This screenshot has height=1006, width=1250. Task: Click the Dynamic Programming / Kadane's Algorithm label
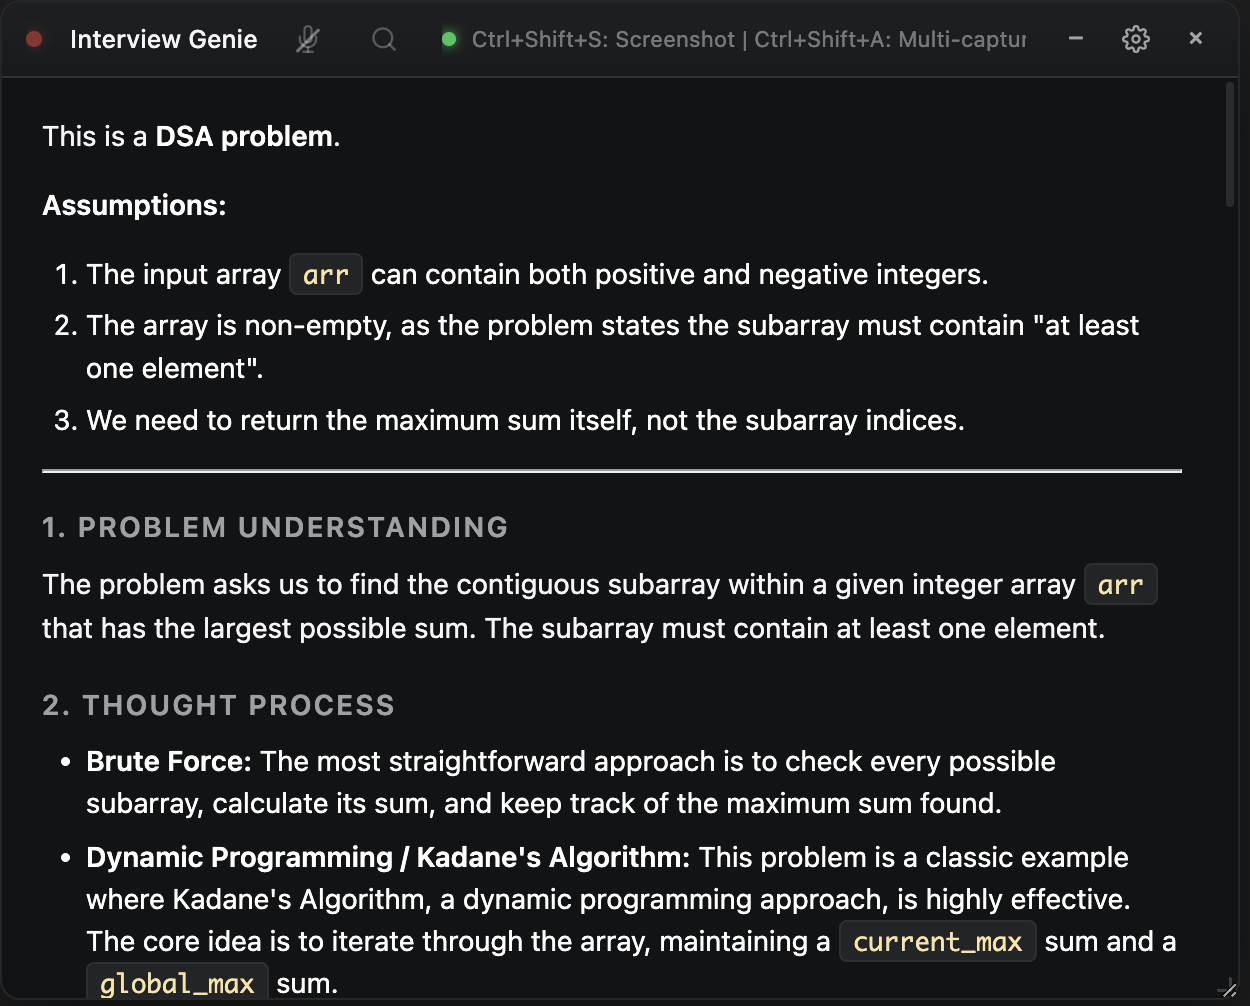pos(388,857)
